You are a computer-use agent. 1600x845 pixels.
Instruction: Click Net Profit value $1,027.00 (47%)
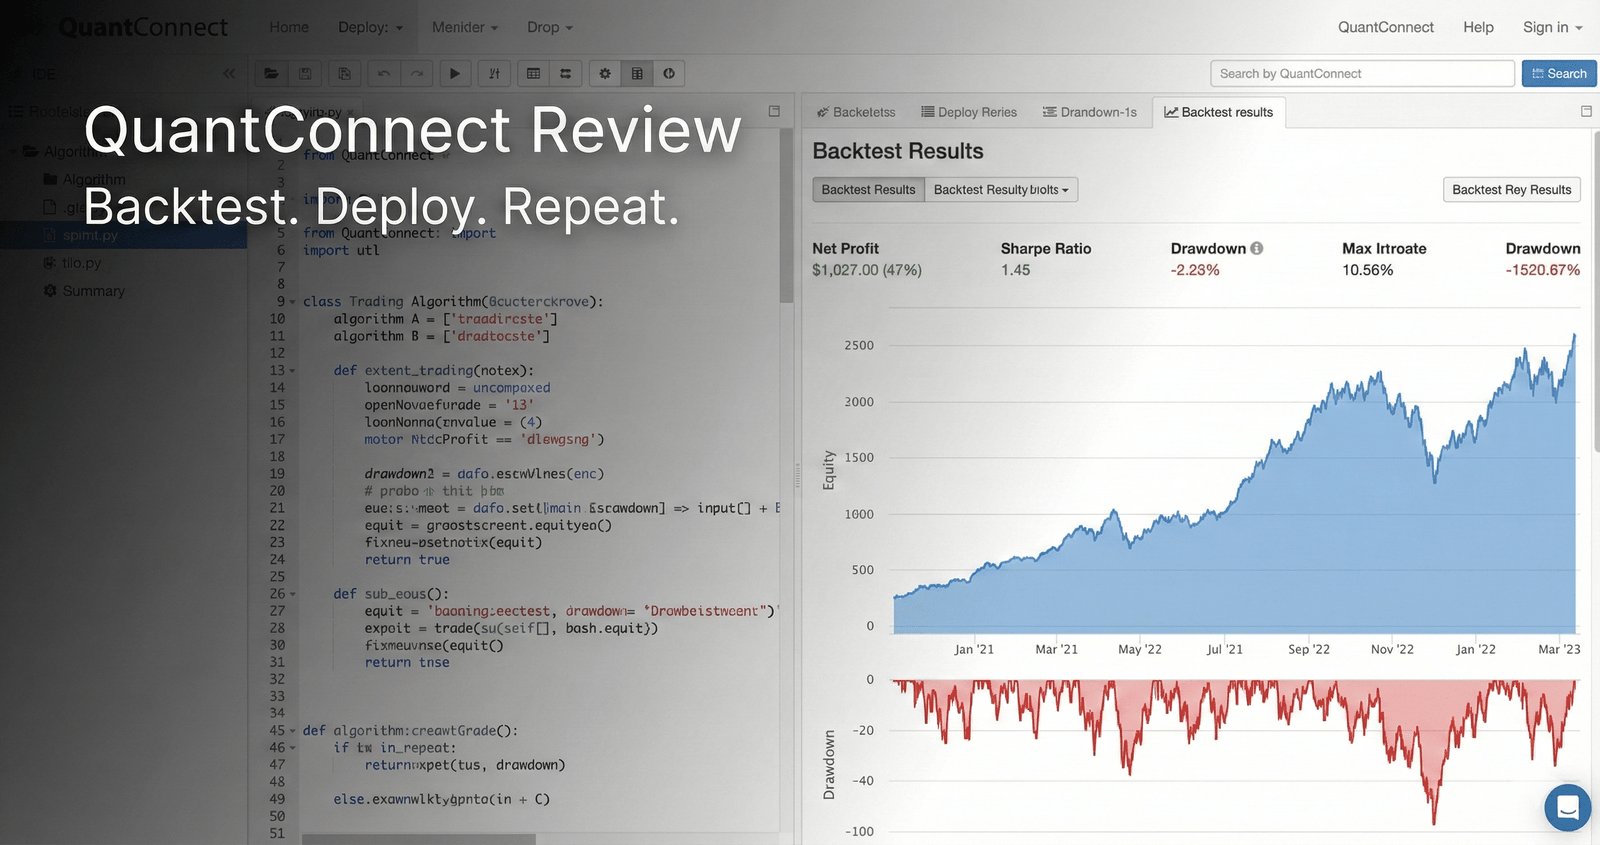pos(867,270)
